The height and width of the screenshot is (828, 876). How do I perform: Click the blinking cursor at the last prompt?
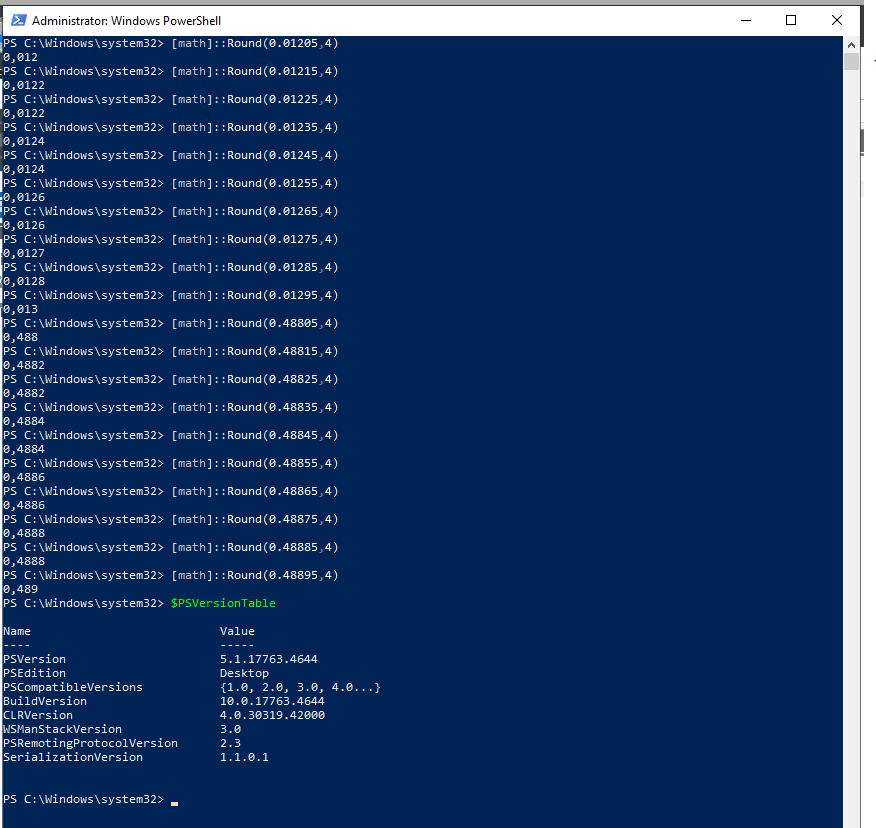point(174,803)
